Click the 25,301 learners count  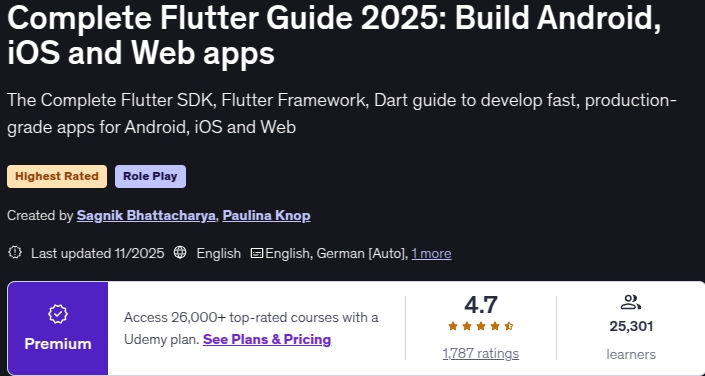click(631, 326)
